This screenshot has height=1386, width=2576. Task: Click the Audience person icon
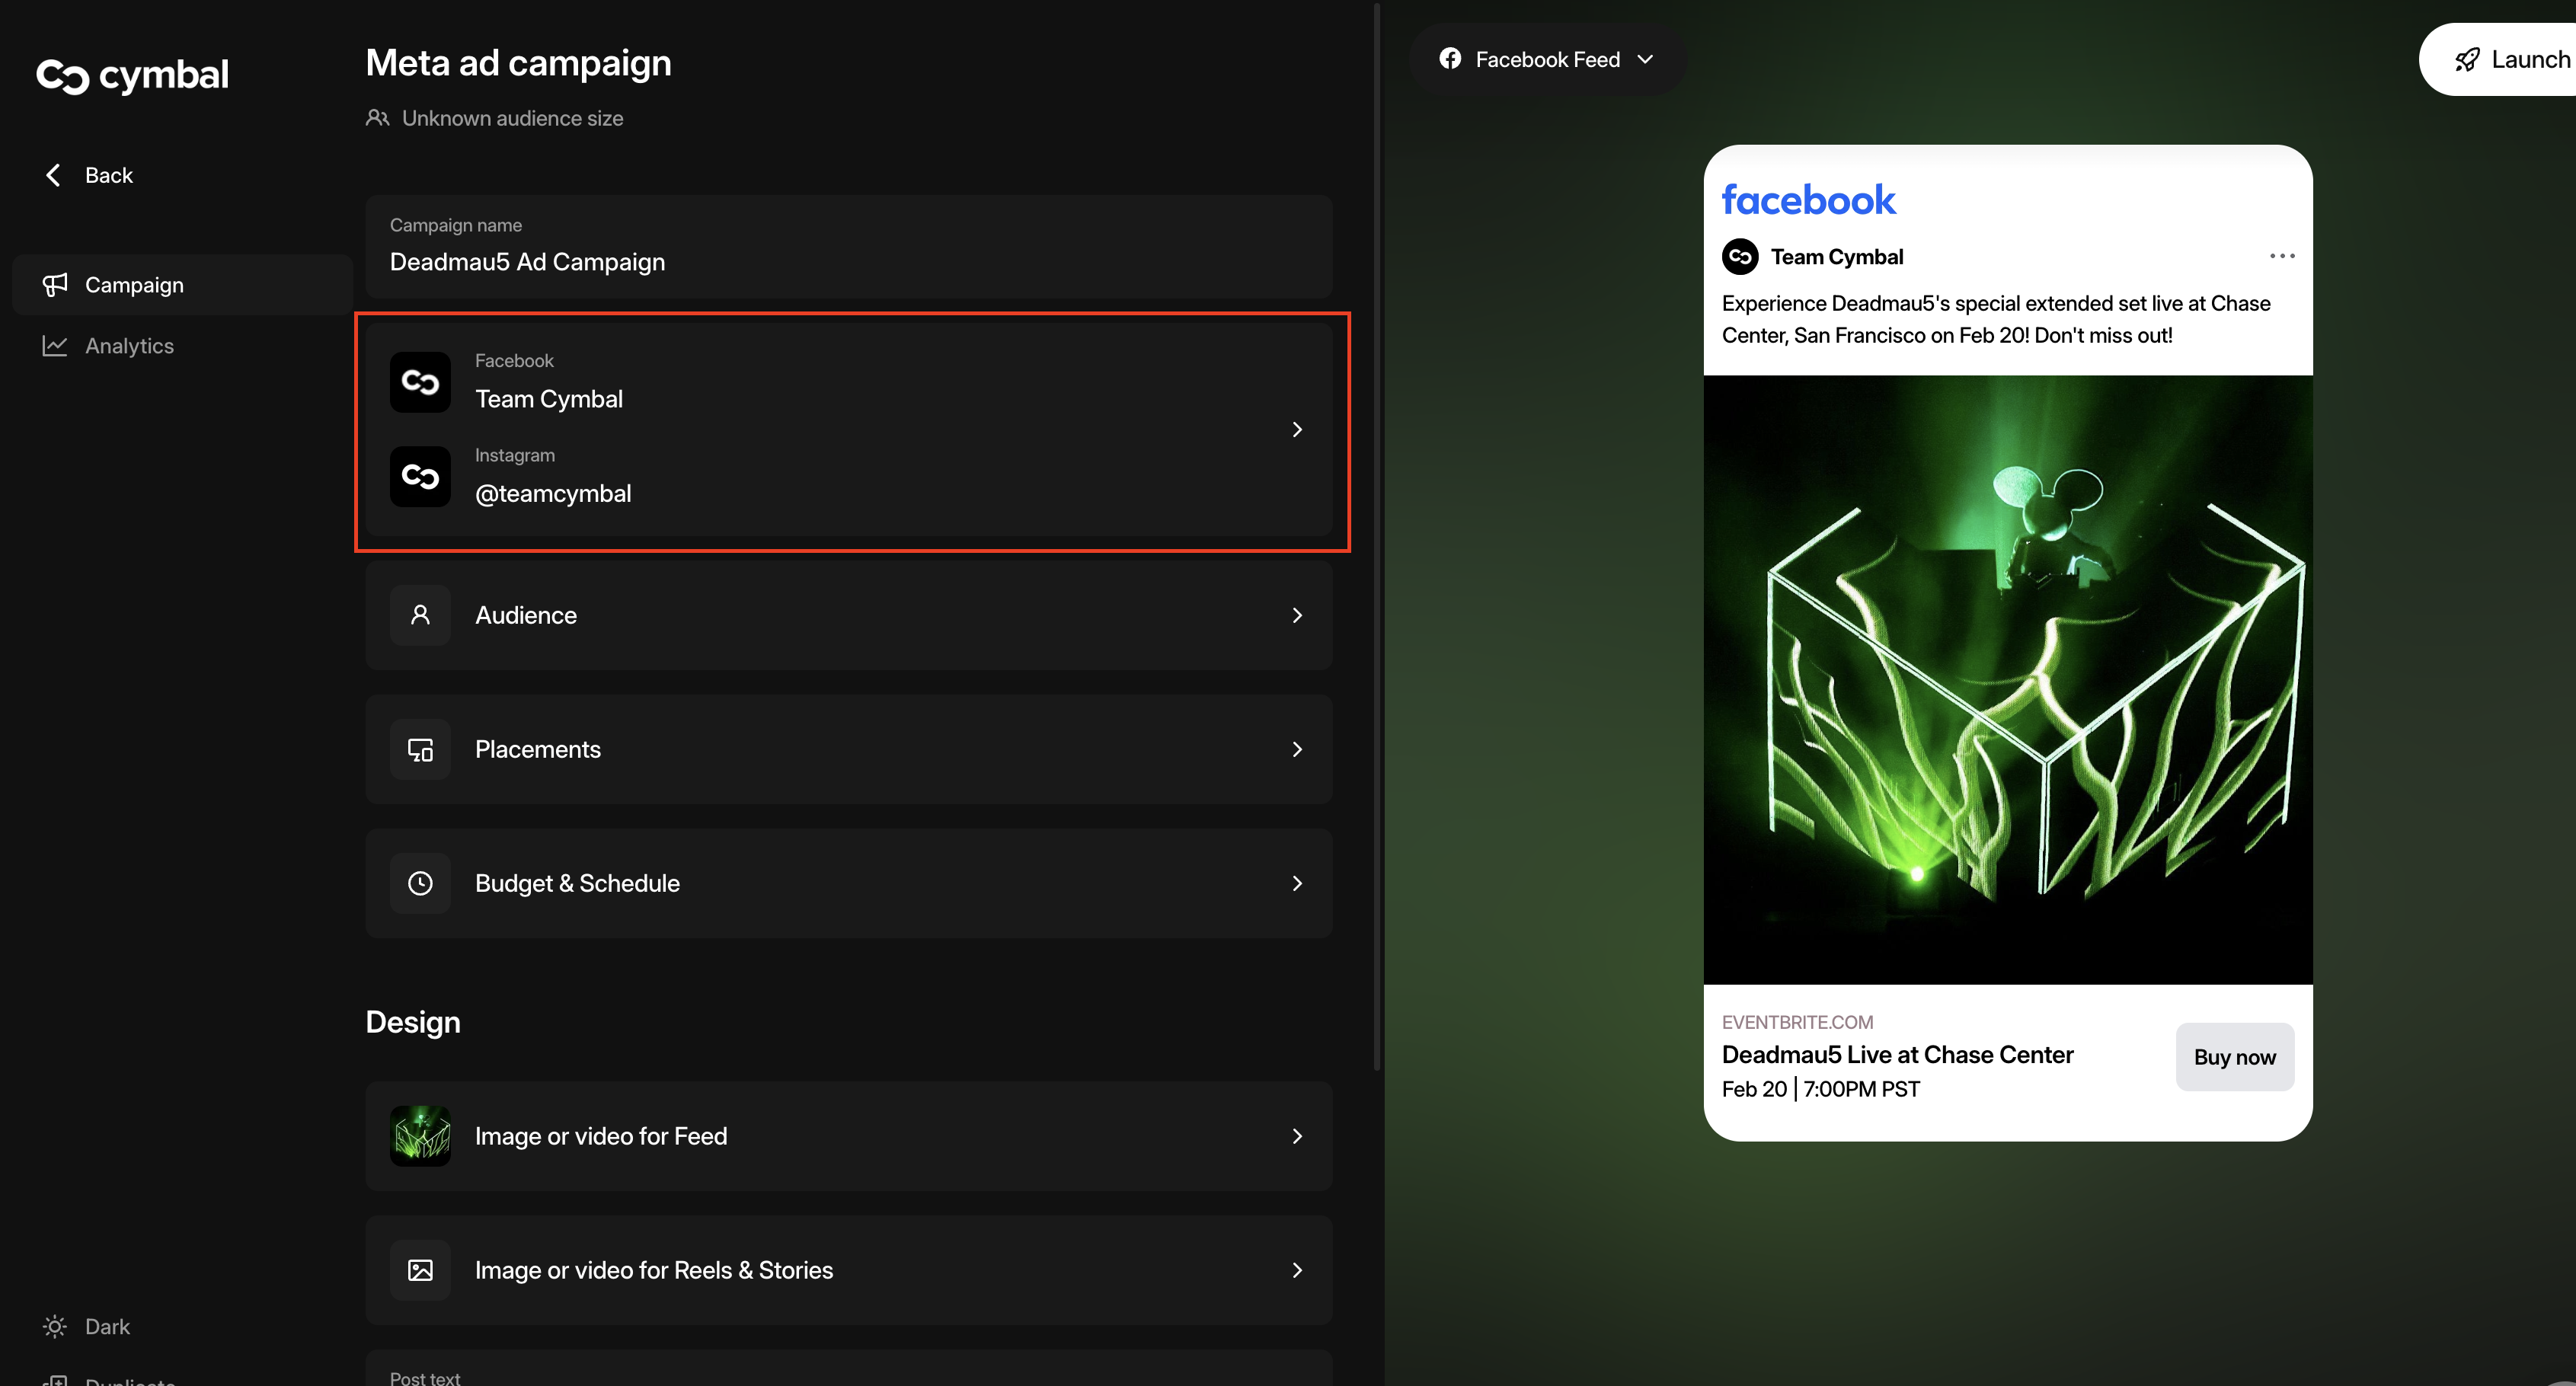coord(420,615)
